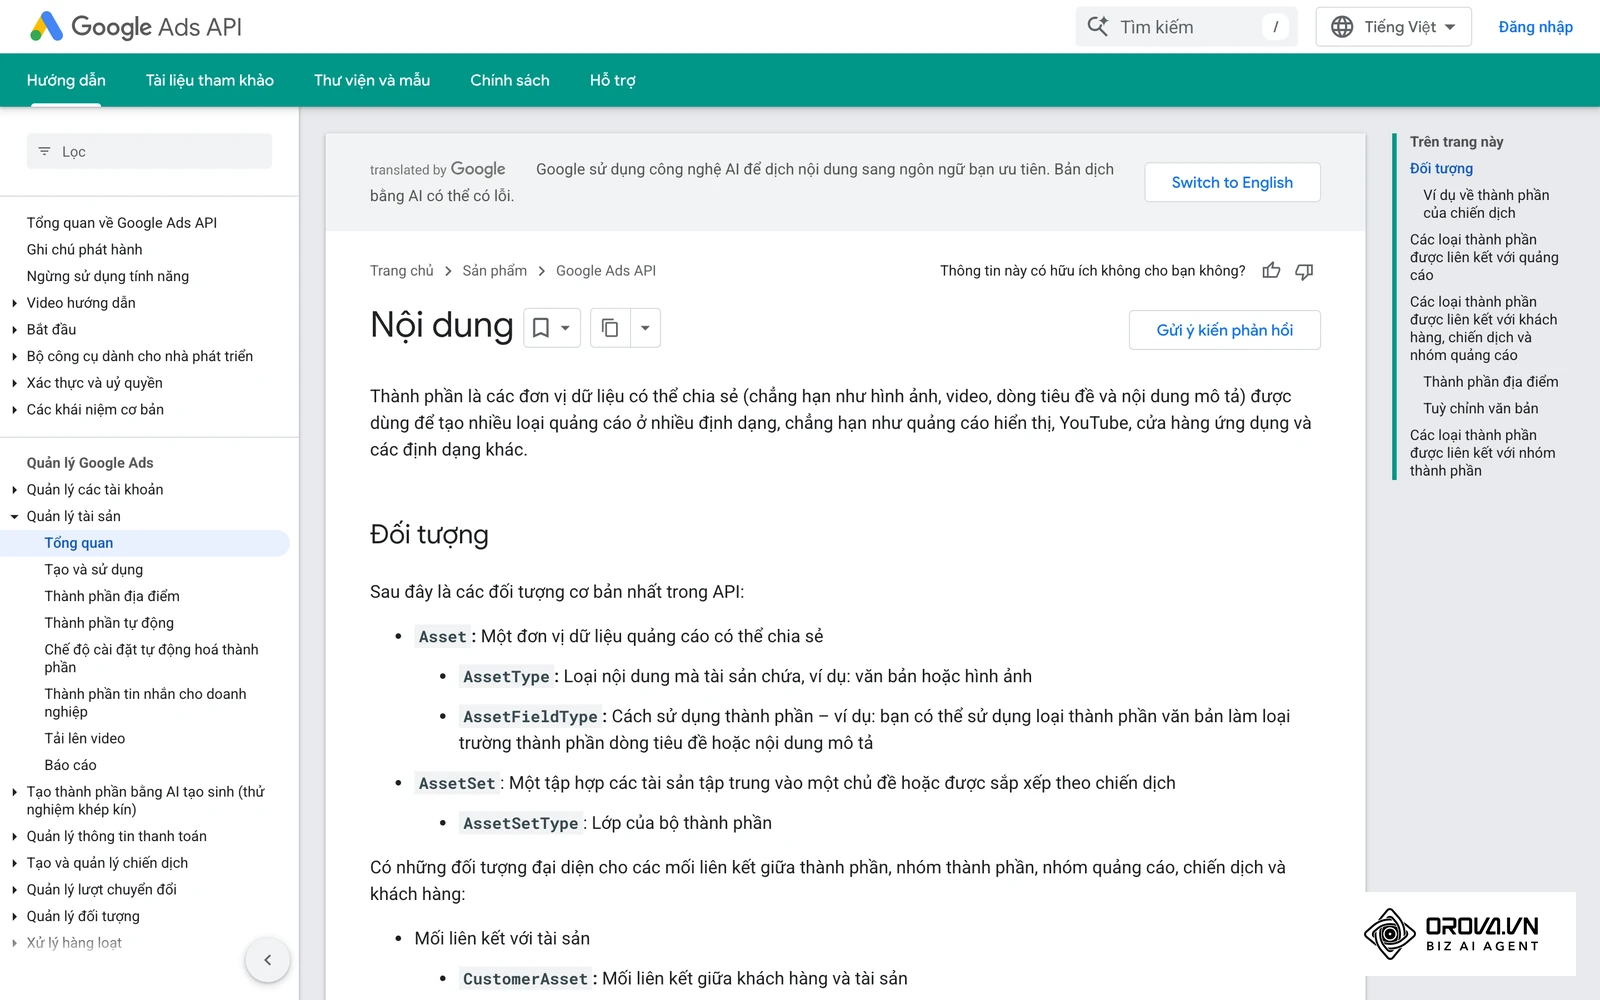Click the thumbs down not helpful icon
The height and width of the screenshot is (1000, 1600).
[x=1304, y=271]
